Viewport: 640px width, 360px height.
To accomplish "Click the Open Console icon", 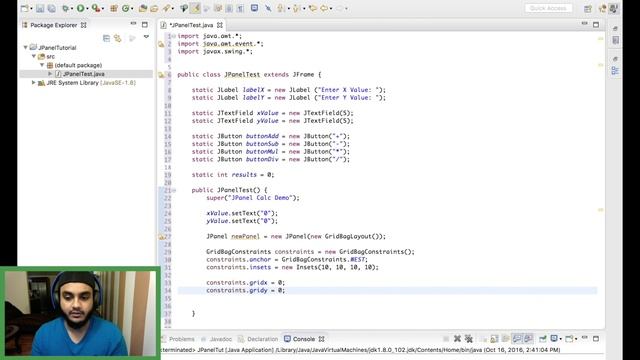I will (x=569, y=338).
